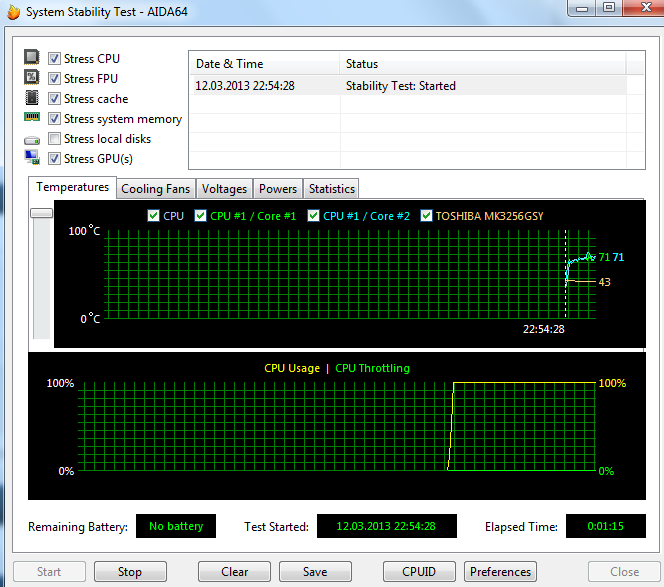
Task: Click the vertical graph scale slider handle
Action: [42, 213]
